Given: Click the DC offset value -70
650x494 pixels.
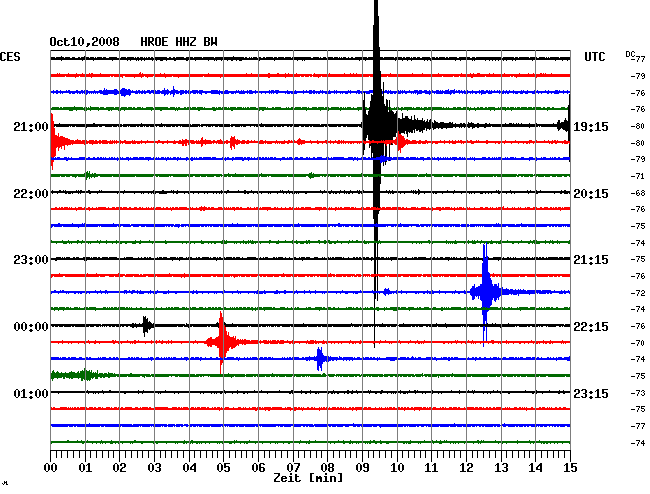Looking at the screenshot, I should click(x=638, y=343).
